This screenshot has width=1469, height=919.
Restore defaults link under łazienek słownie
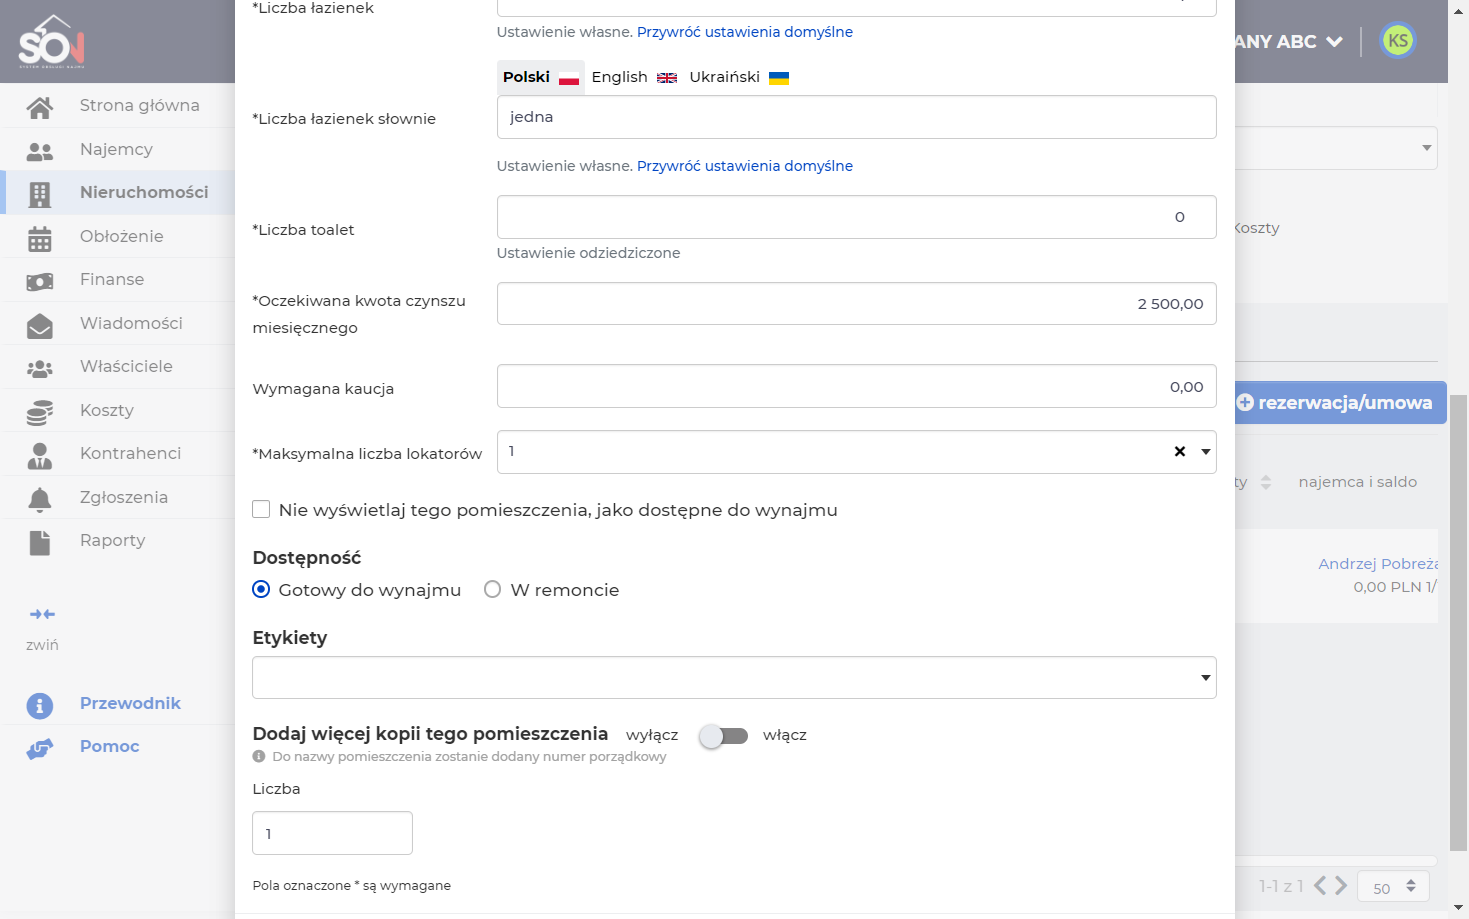point(745,166)
